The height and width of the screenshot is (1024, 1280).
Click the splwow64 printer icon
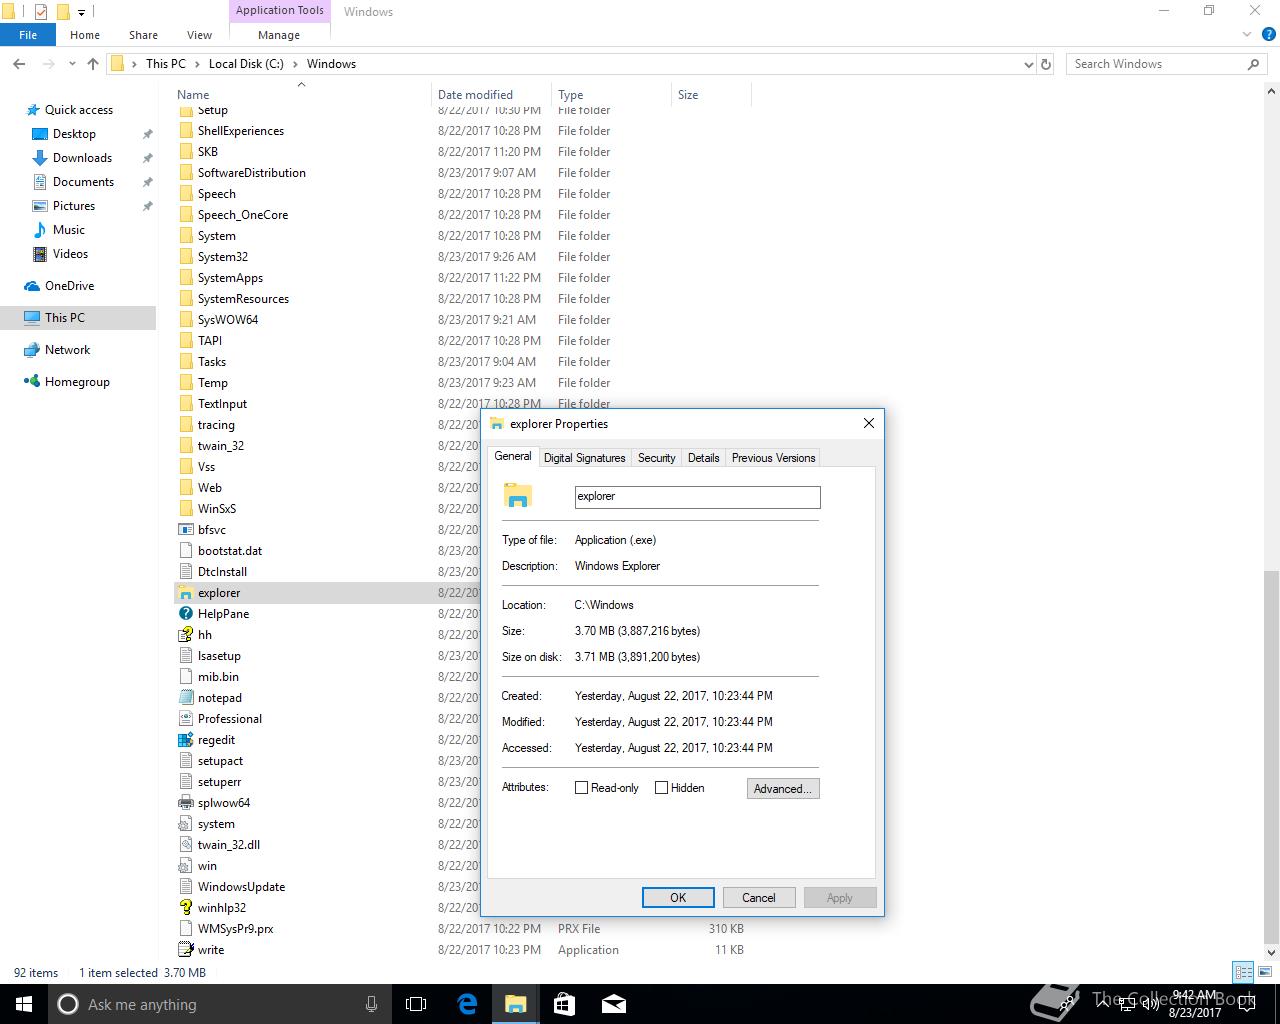185,803
